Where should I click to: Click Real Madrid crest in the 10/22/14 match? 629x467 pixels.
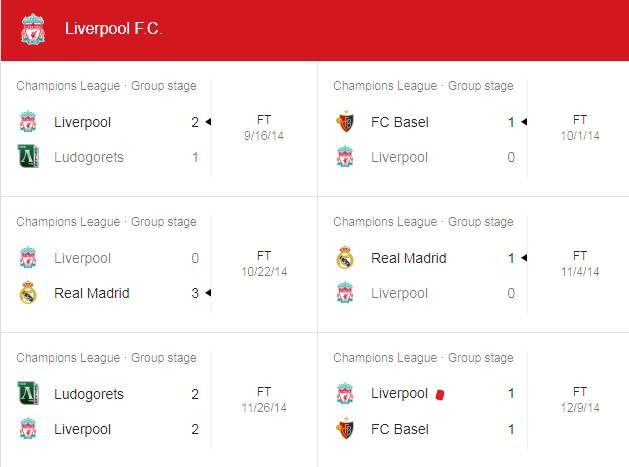point(28,292)
